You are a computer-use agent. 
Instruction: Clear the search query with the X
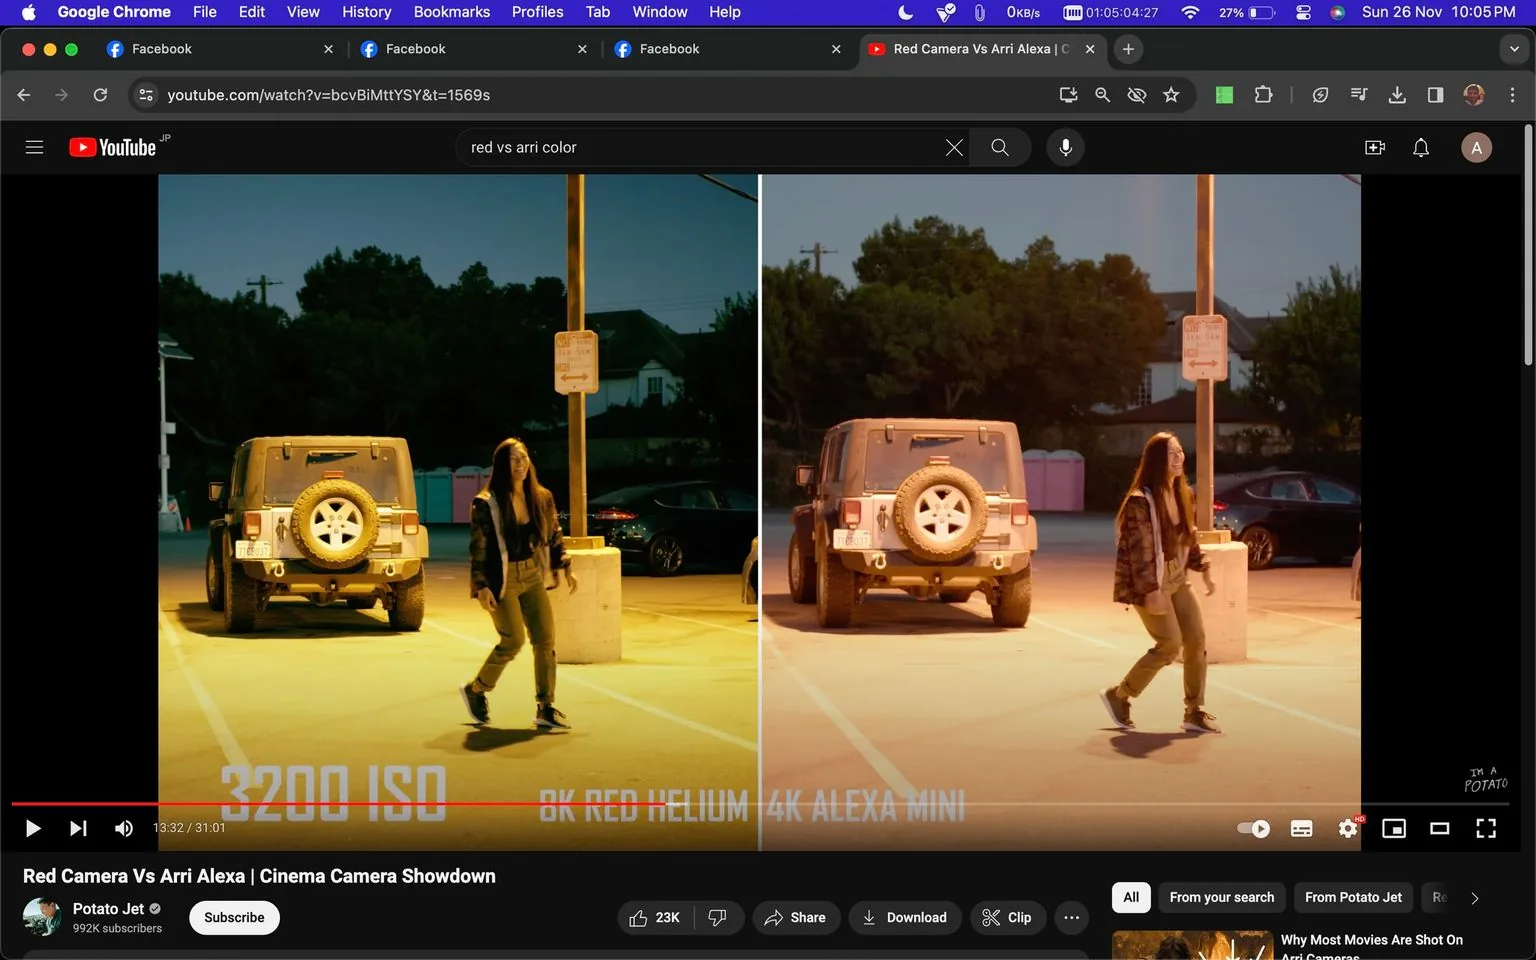point(953,147)
